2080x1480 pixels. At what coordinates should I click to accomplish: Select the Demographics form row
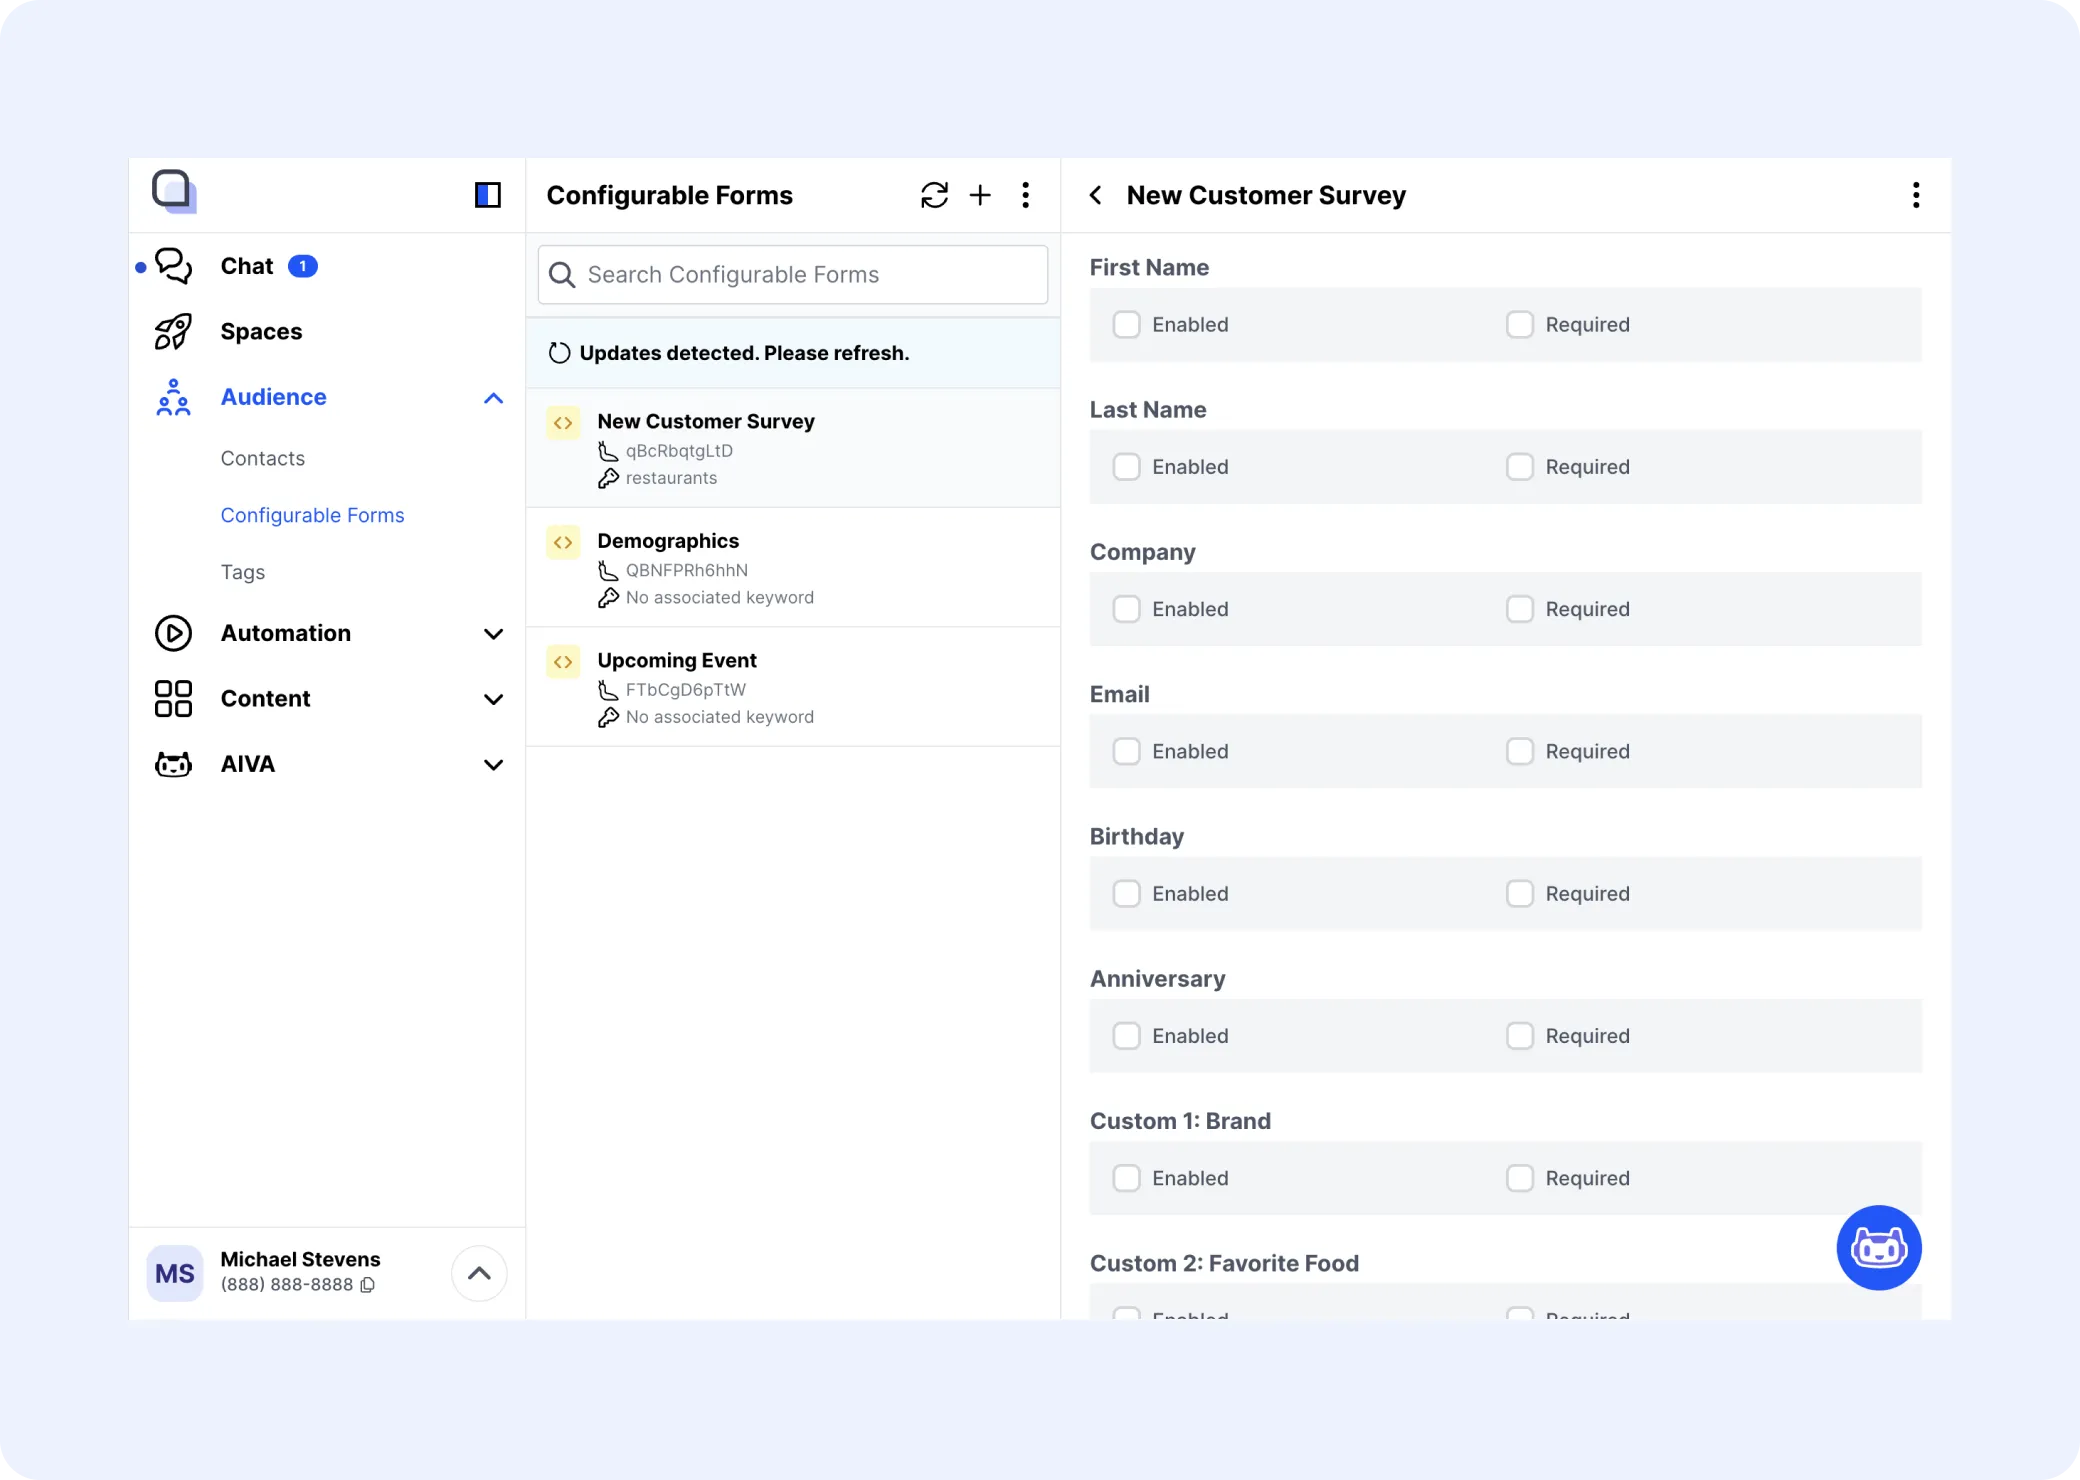point(793,568)
